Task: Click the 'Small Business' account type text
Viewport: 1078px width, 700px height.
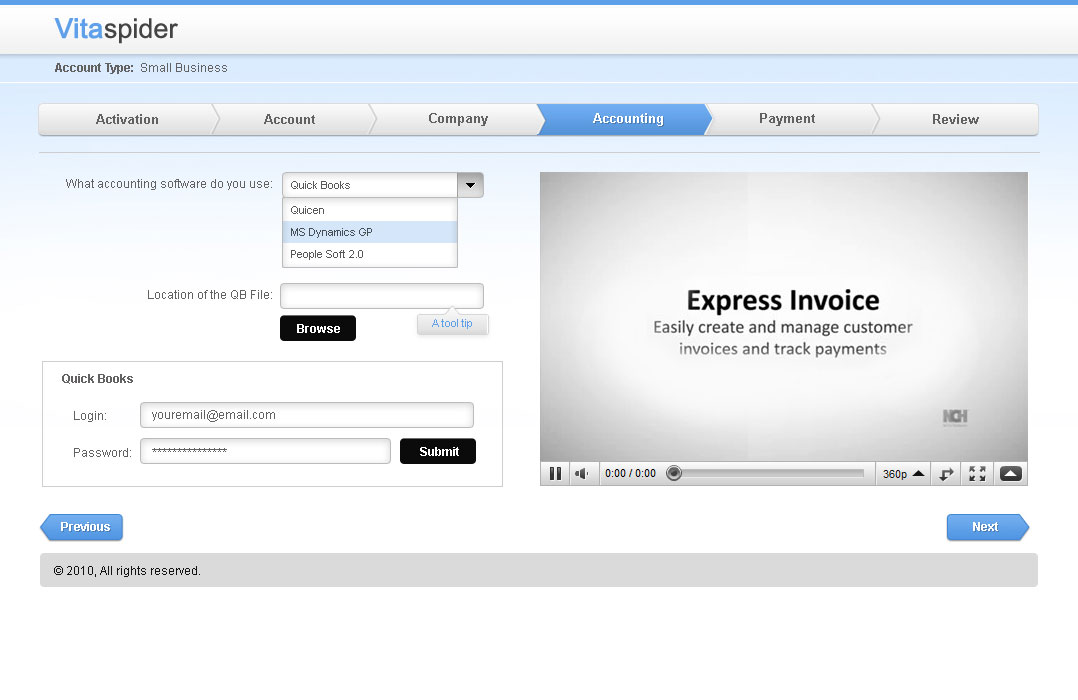Action: point(184,68)
